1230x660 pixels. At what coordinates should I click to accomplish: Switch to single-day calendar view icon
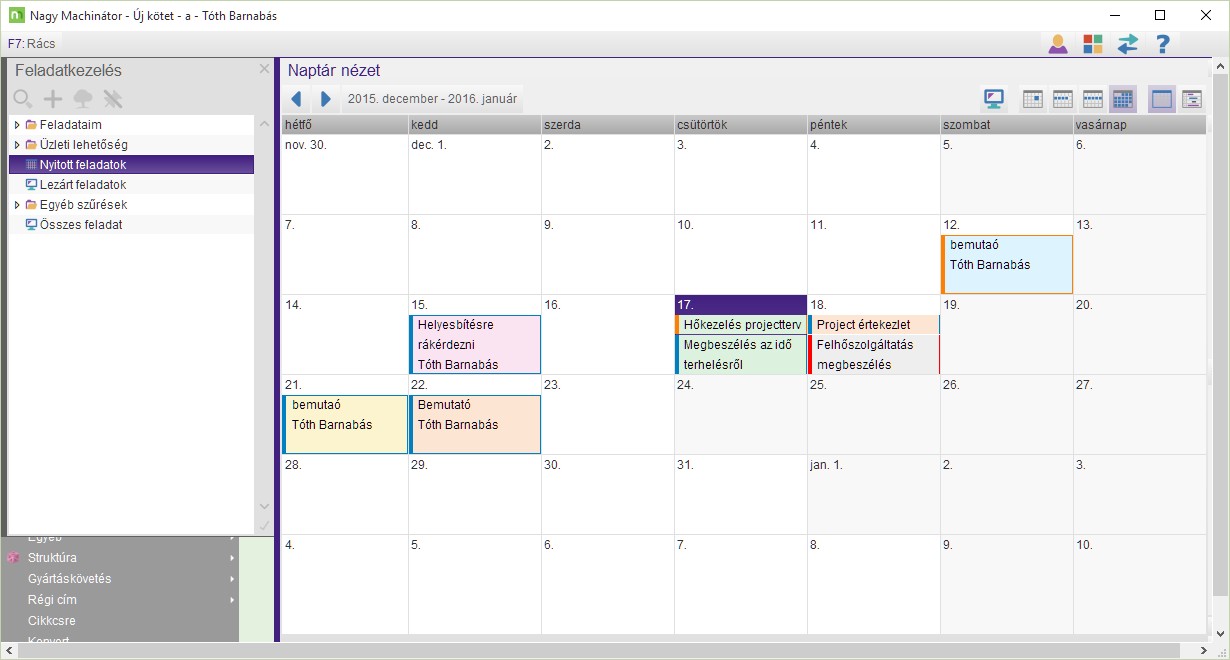1033,99
